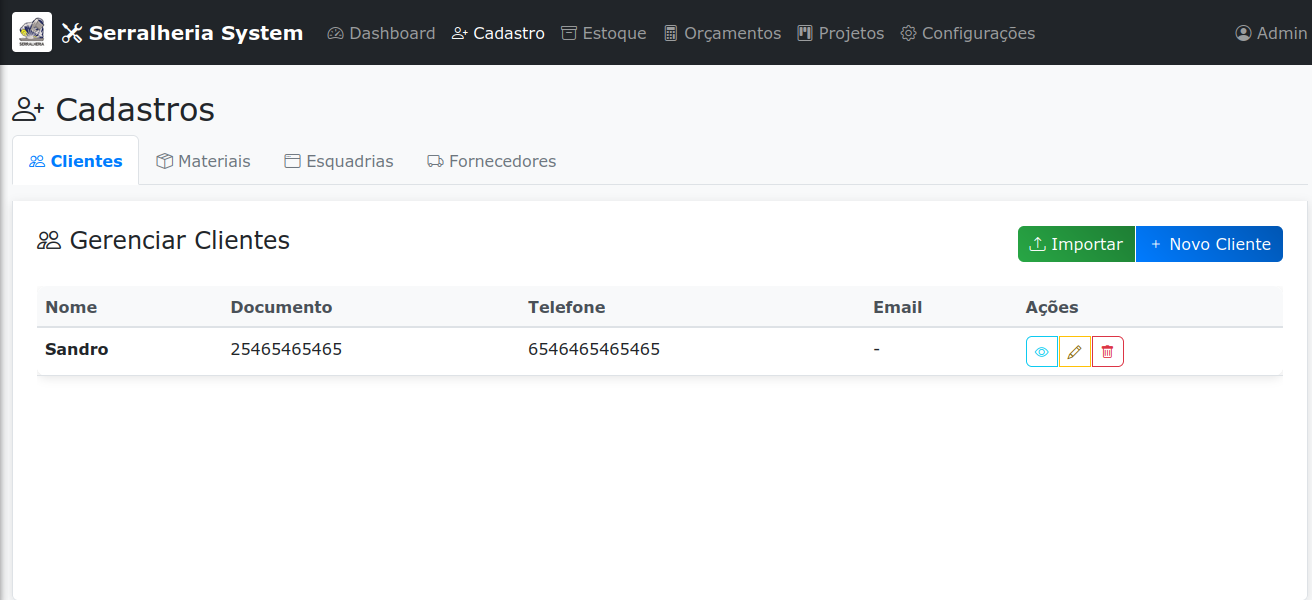Click the Sandro client name
This screenshot has height=600, width=1312.
(77, 349)
